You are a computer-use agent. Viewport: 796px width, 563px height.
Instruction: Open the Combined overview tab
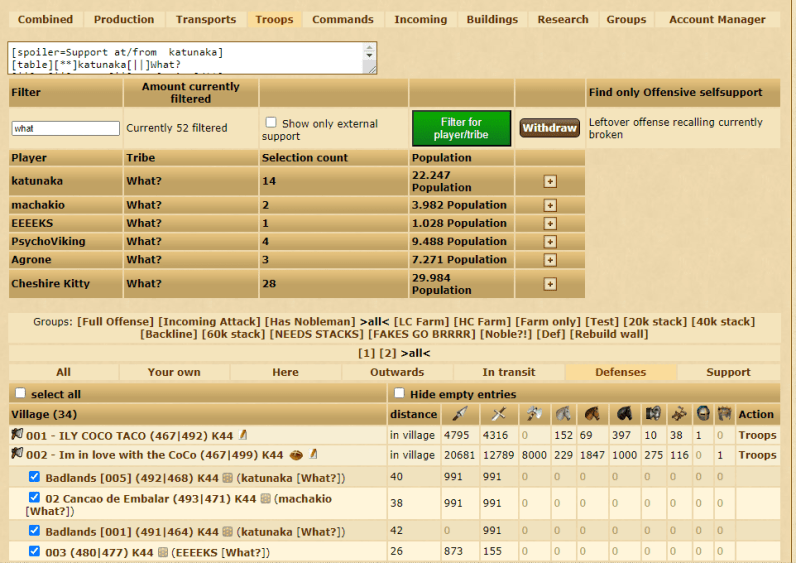[x=45, y=19]
